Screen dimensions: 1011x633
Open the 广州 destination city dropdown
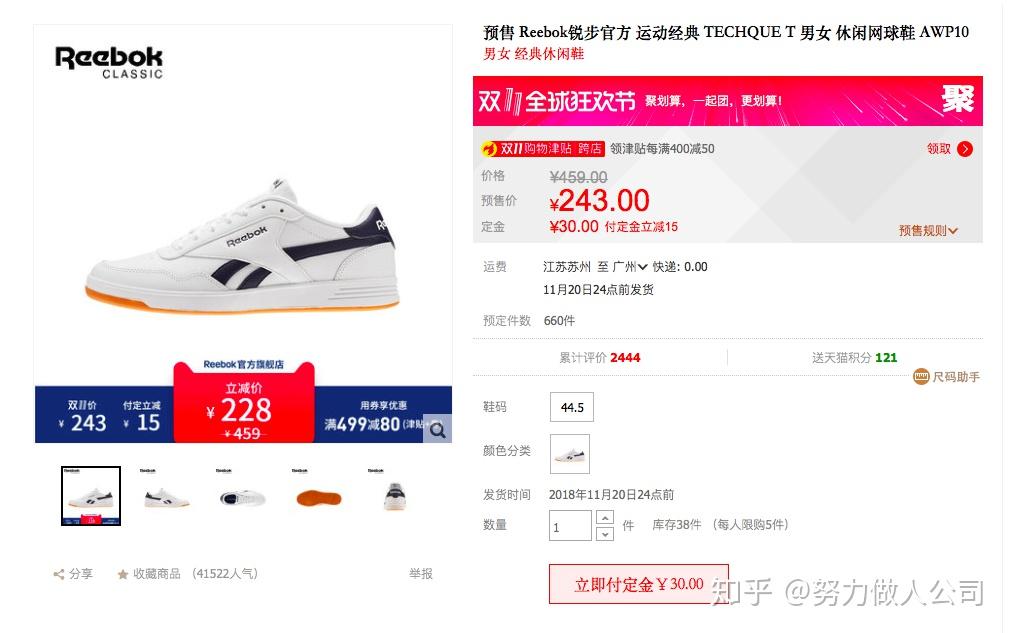630,267
